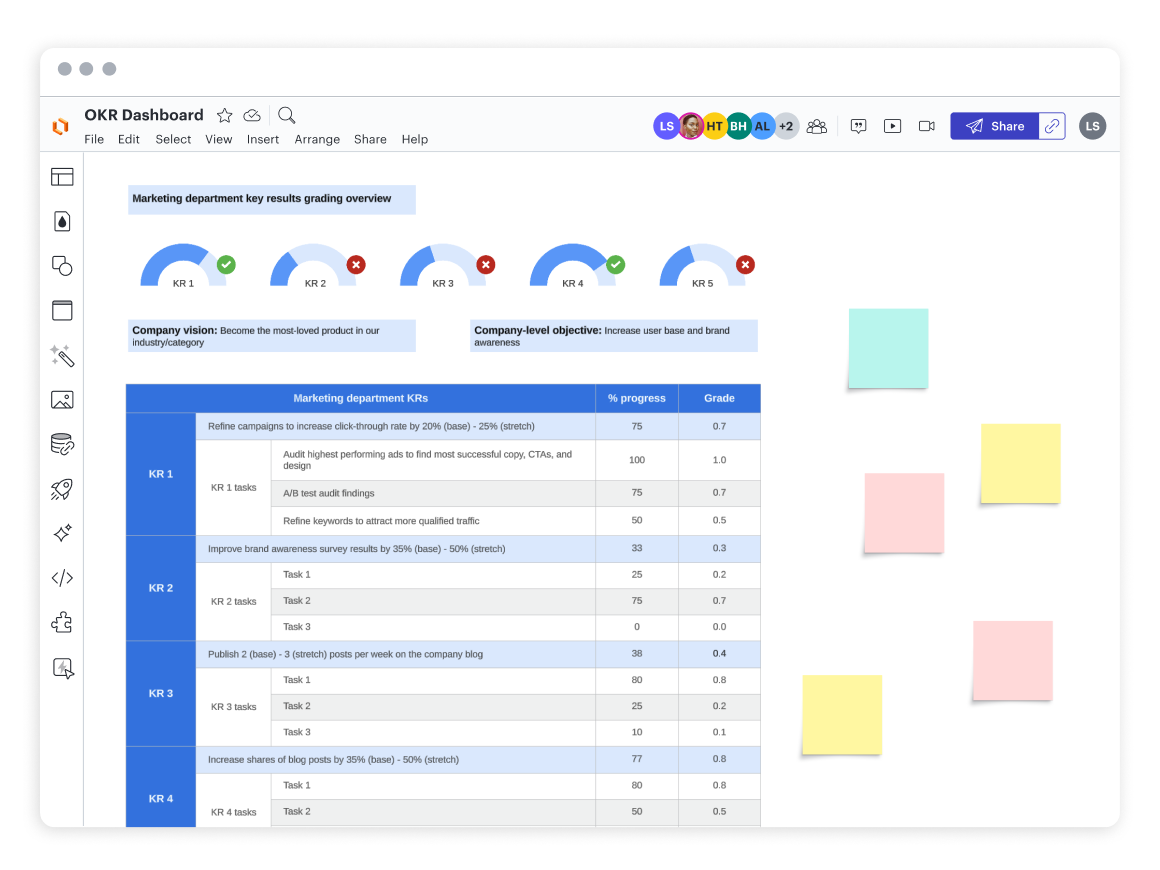
Task: Select the magic wand sparkle tool
Action: [62, 356]
